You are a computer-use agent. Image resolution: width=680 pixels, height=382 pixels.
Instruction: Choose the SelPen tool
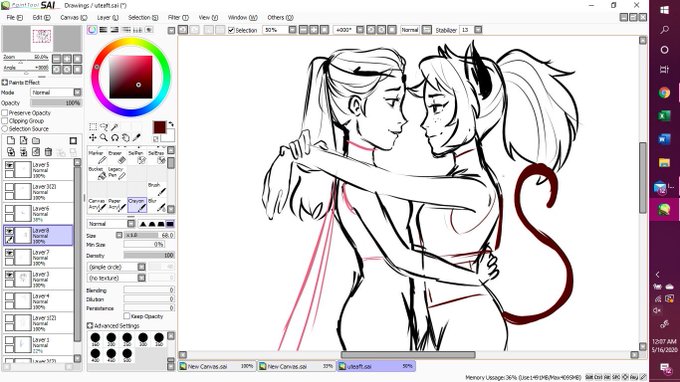click(137, 157)
